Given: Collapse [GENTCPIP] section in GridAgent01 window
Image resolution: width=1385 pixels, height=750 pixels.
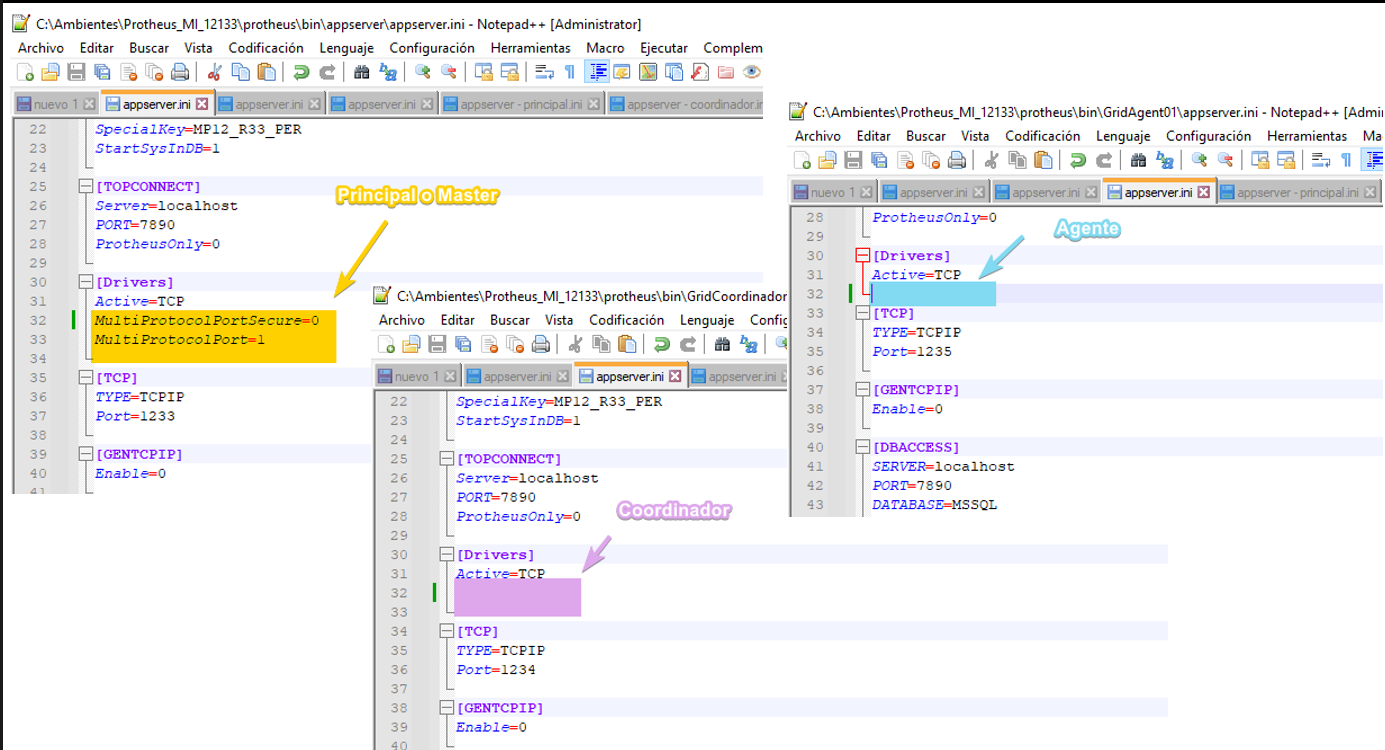Looking at the screenshot, I should 862,390.
